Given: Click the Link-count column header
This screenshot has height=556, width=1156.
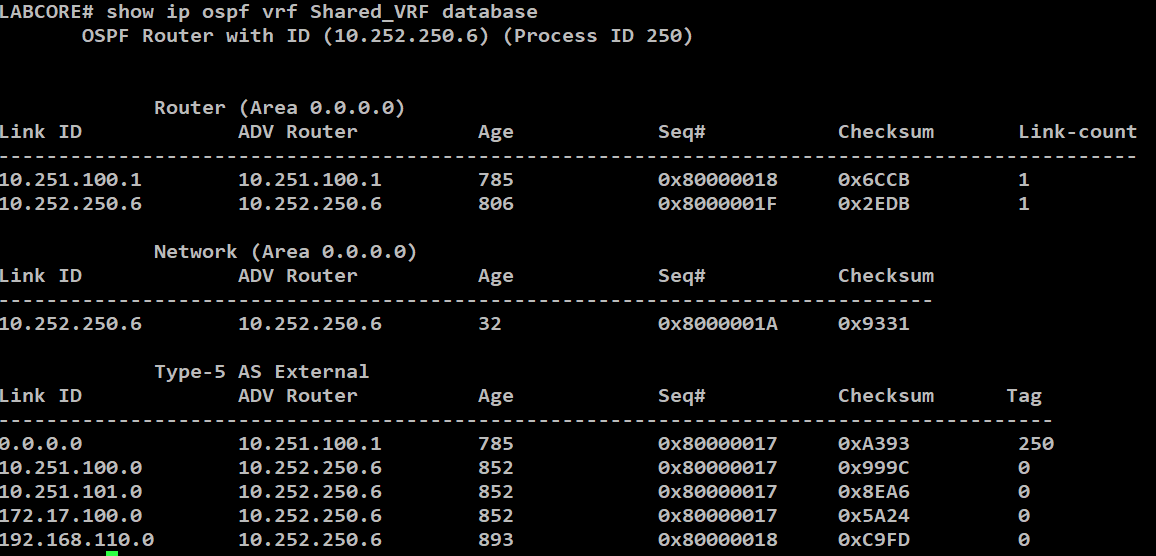Looking at the screenshot, I should click(x=1078, y=132).
